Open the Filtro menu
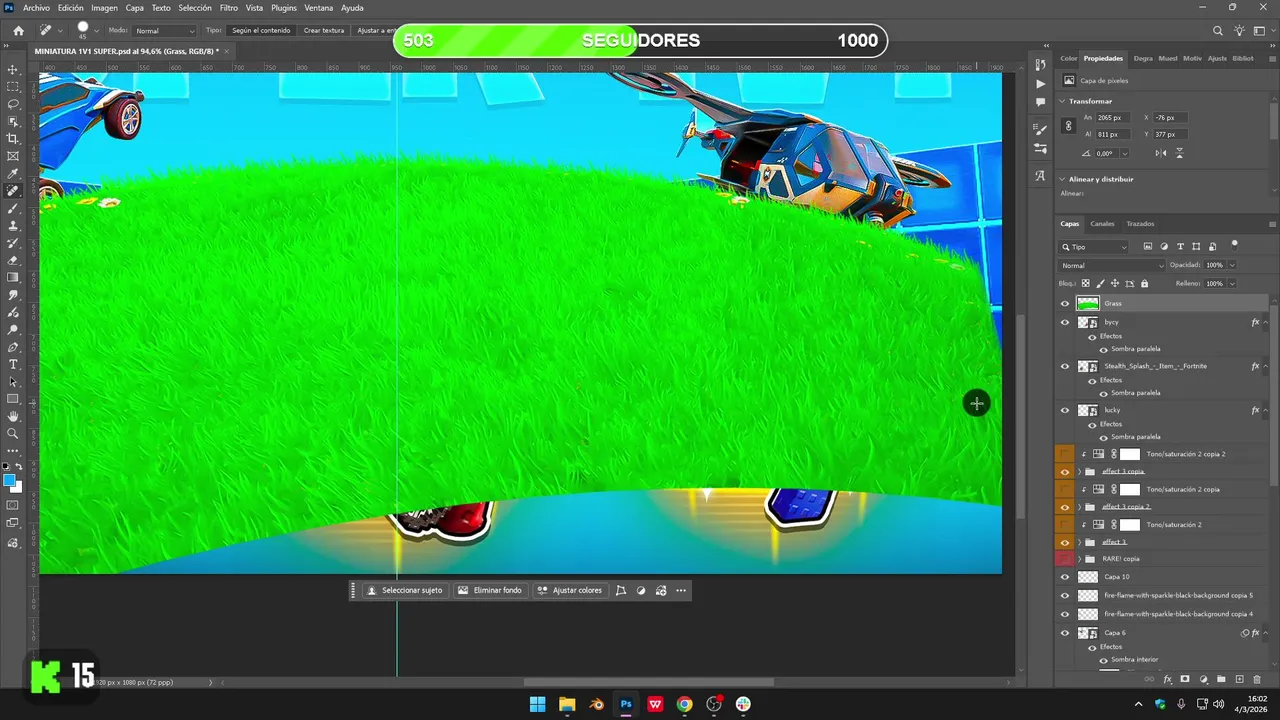Screen dimensions: 1280x720 tap(229, 8)
